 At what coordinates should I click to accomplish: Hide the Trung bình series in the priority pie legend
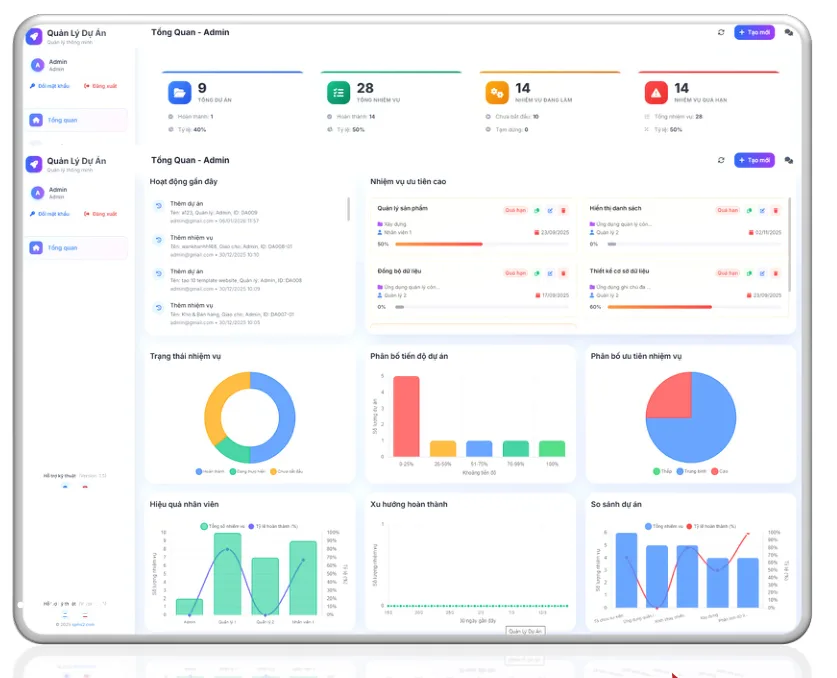click(x=692, y=471)
